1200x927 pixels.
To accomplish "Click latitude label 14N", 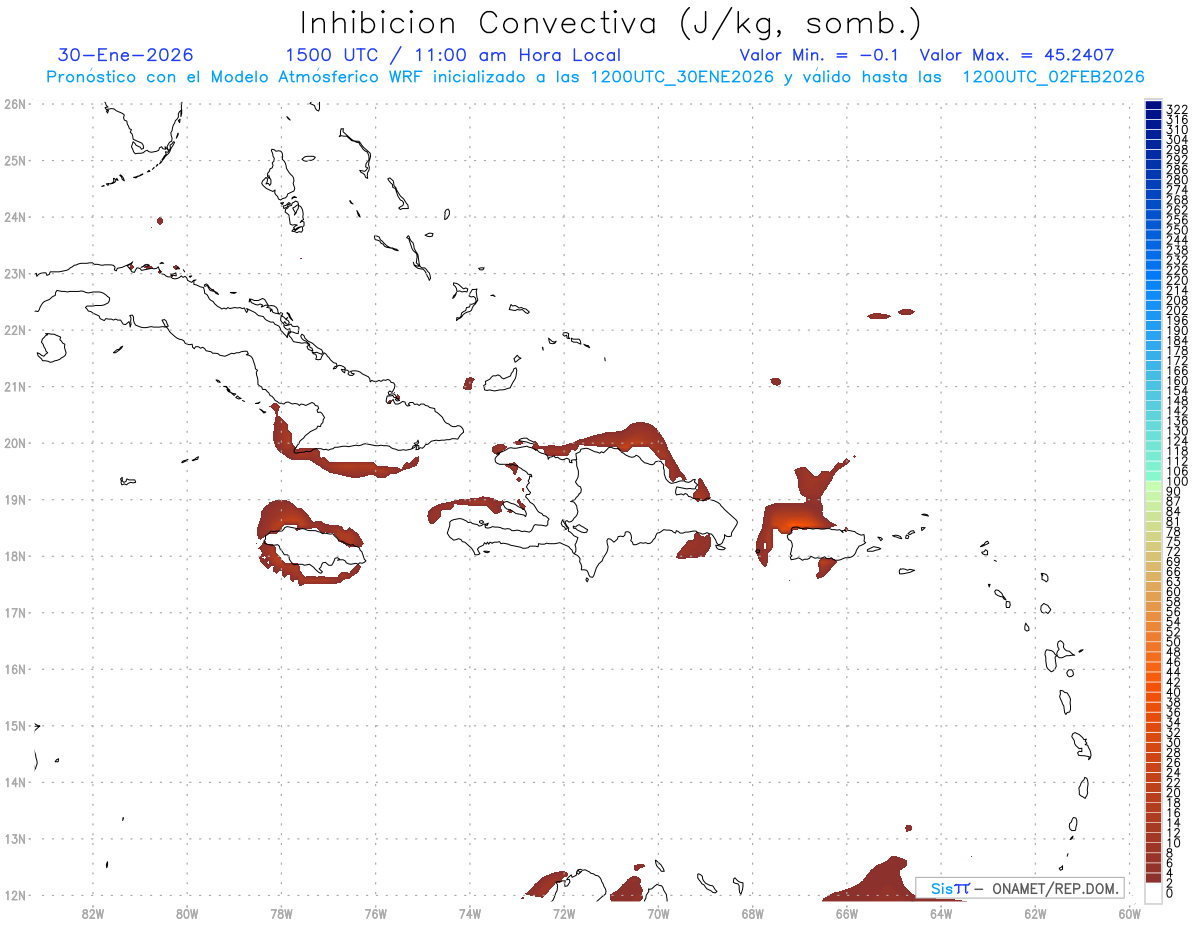I will (x=14, y=782).
